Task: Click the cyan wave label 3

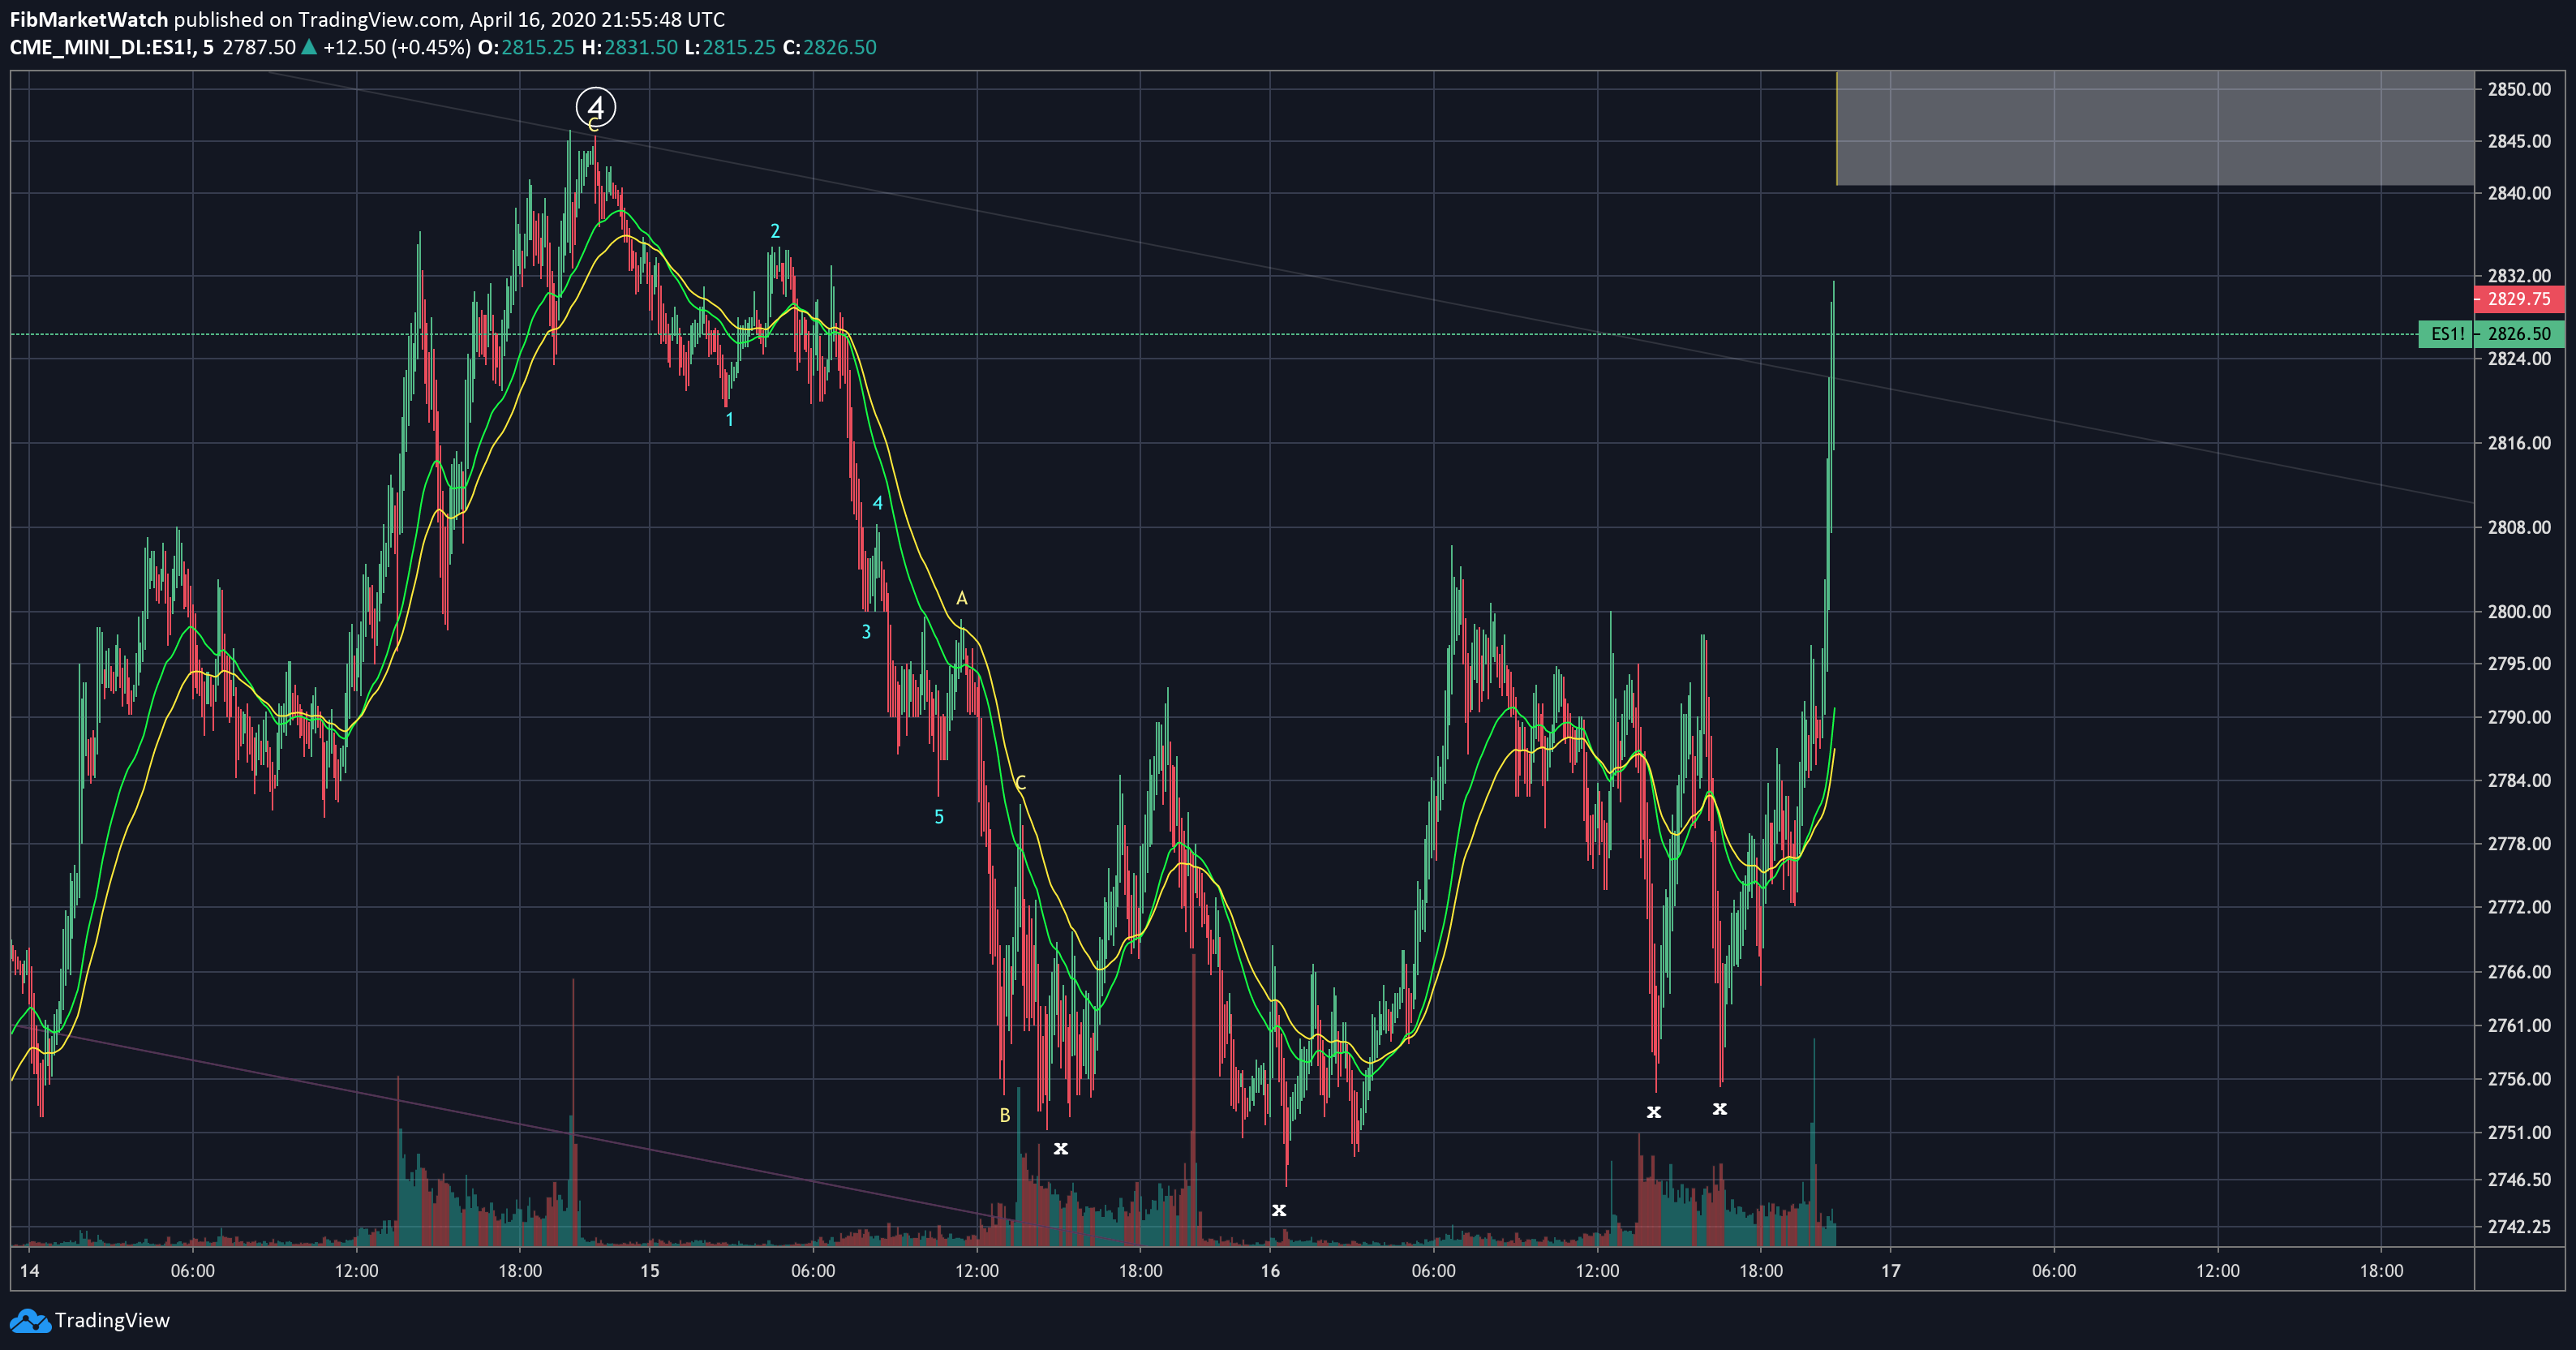Action: 866,632
